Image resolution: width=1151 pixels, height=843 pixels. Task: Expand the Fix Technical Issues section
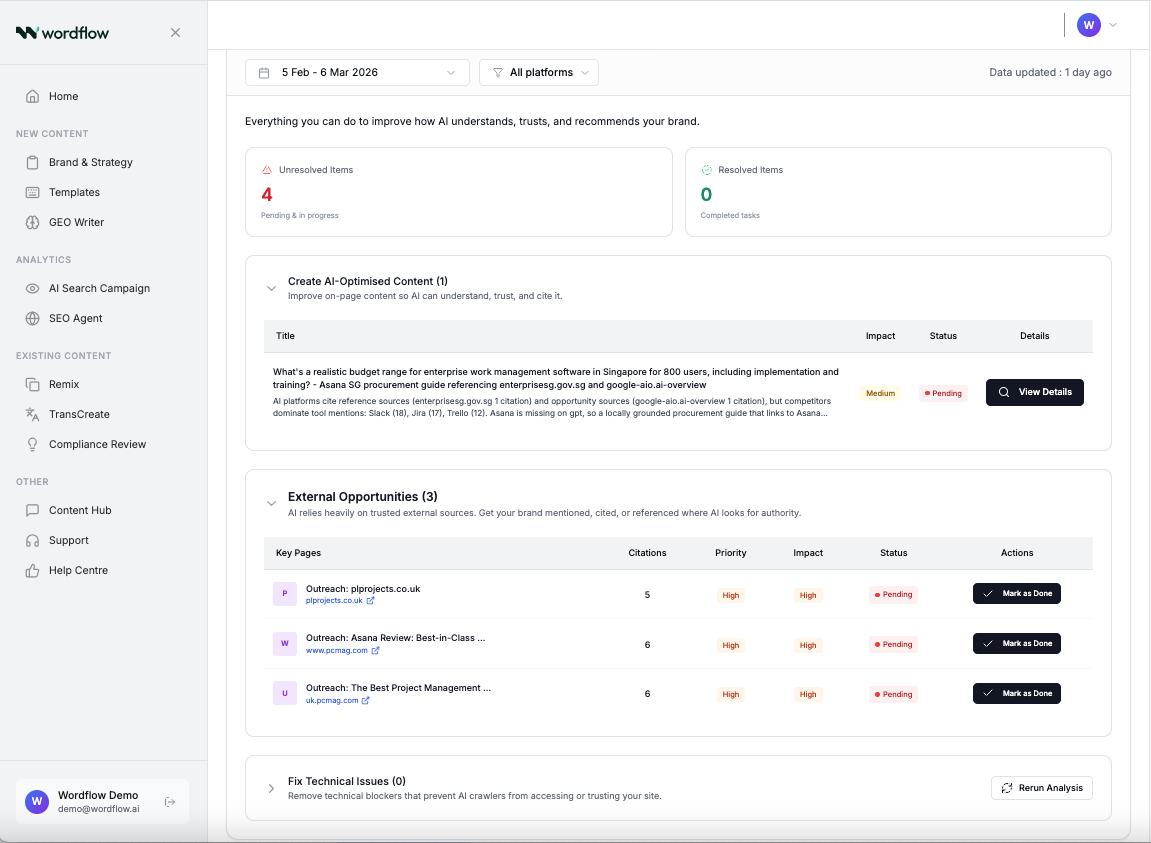271,788
